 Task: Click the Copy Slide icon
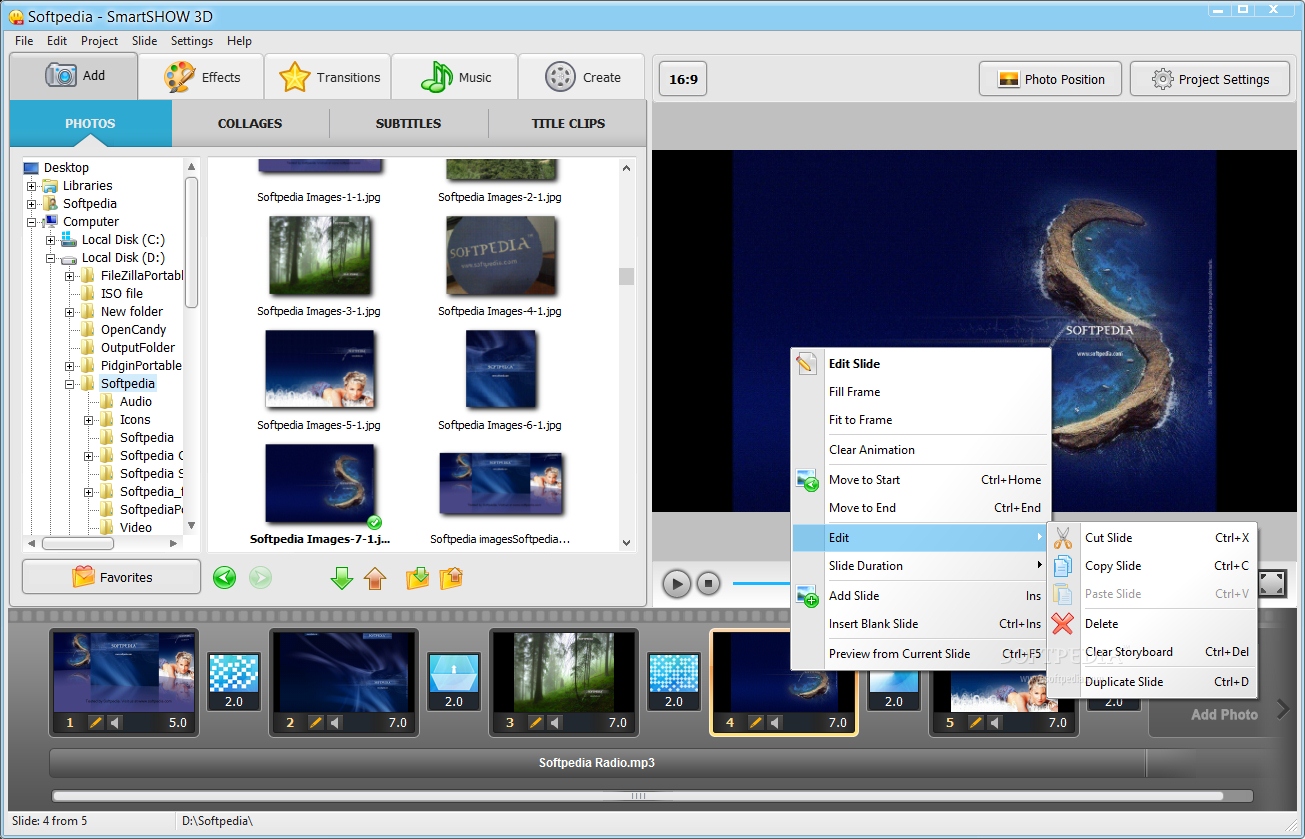point(1063,566)
